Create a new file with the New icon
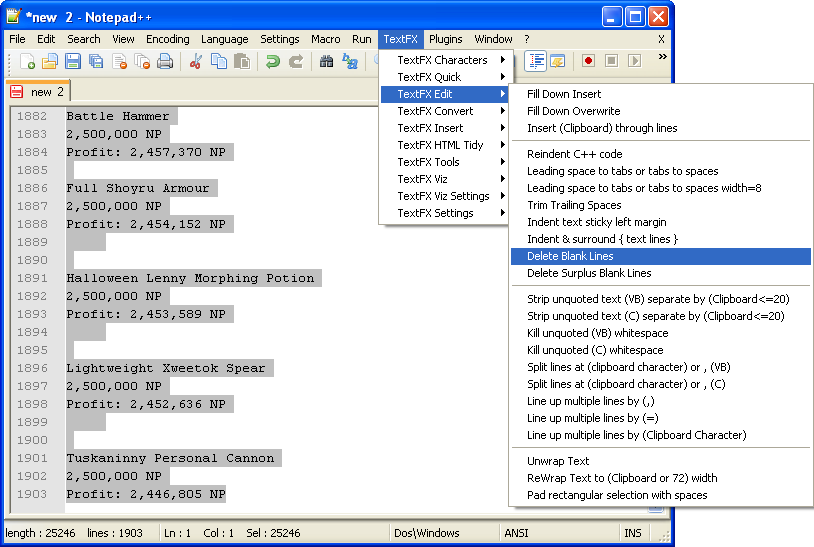The width and height of the screenshot is (814, 547). pyautogui.click(x=27, y=61)
